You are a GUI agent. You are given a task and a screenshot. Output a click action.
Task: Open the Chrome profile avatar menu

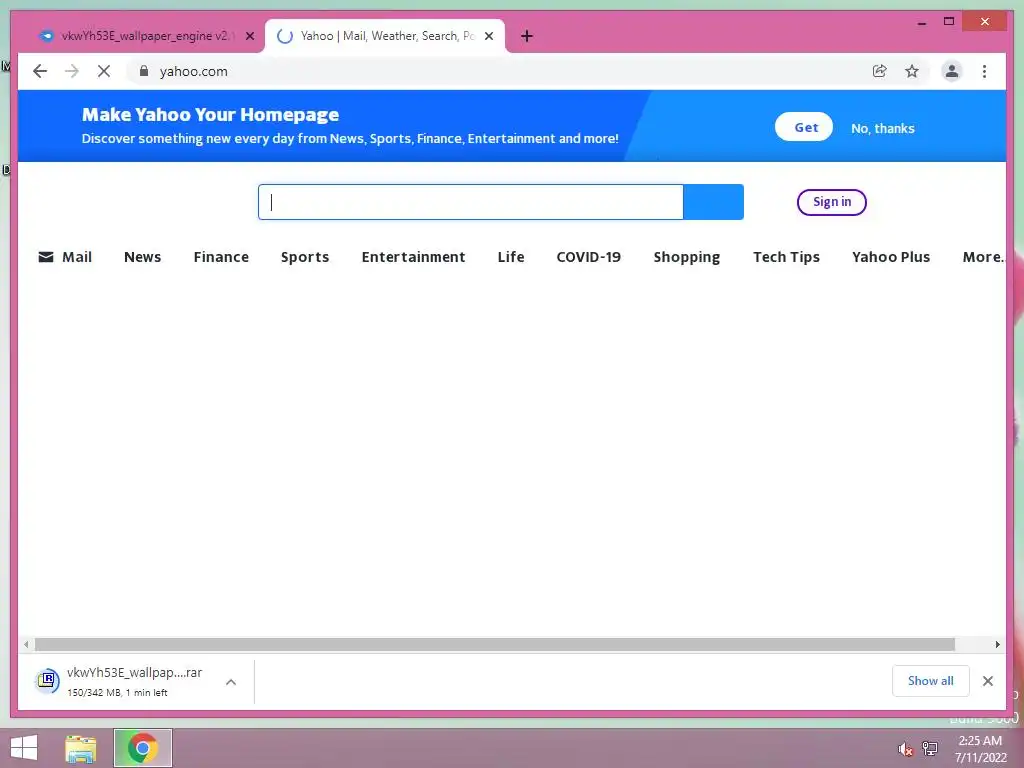click(x=952, y=71)
